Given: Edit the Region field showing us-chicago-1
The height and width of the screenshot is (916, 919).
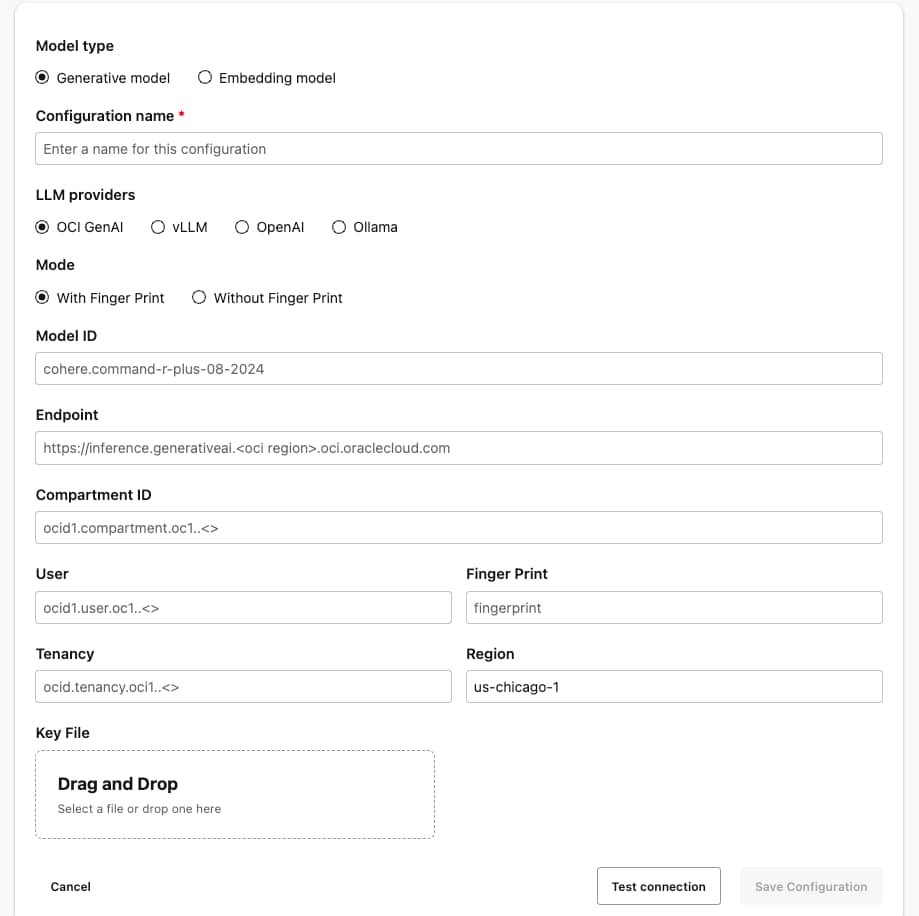Looking at the screenshot, I should [x=674, y=686].
